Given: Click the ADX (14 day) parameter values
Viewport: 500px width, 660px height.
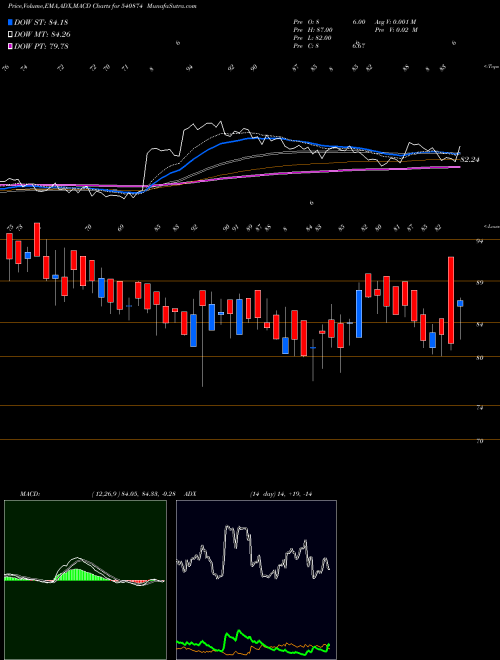Looking at the screenshot, I should point(283,494).
